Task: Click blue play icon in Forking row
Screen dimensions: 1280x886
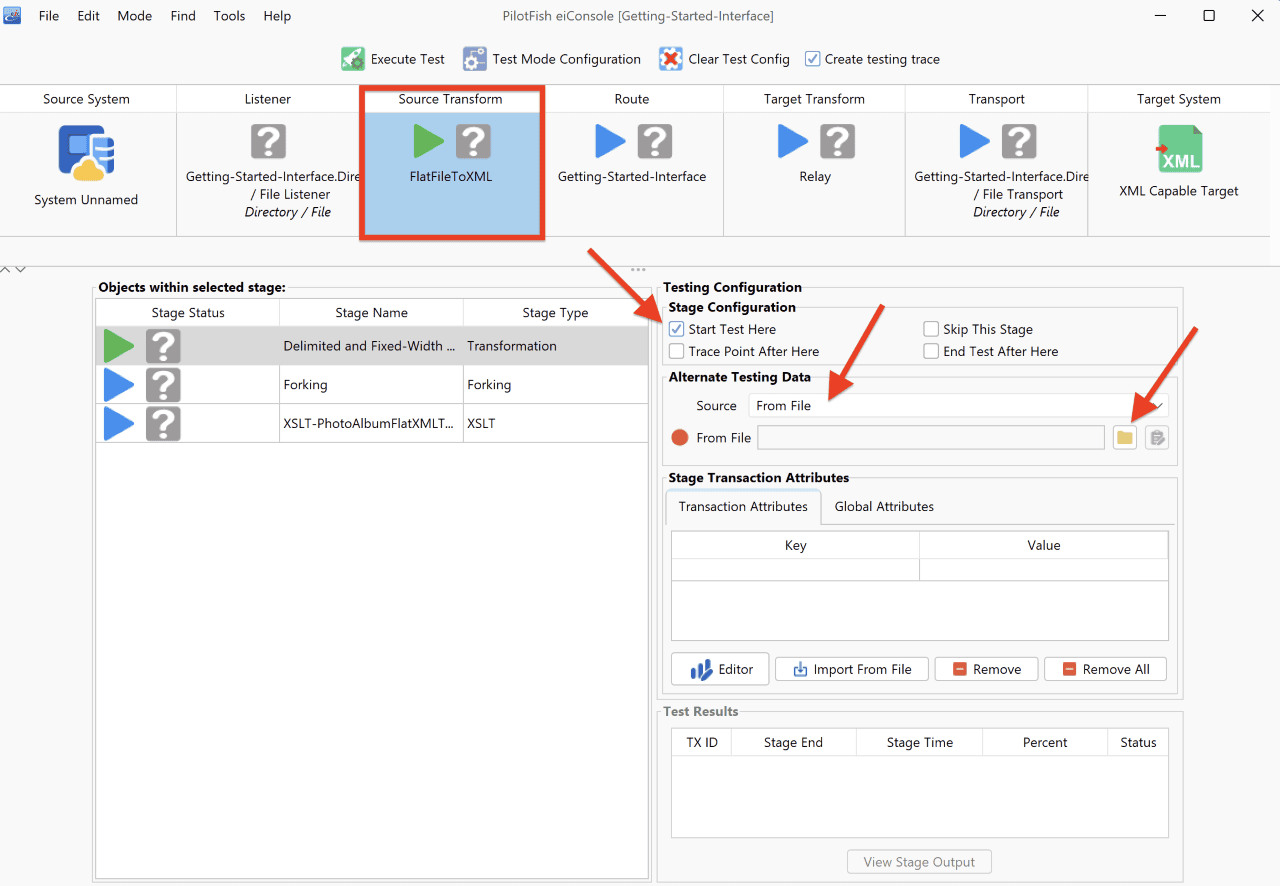Action: [x=119, y=385]
